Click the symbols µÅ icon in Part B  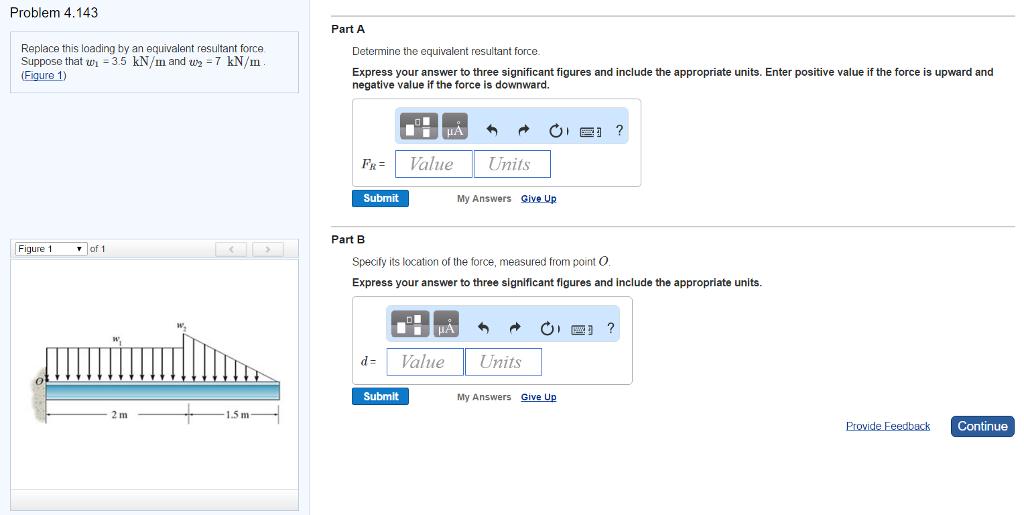pyautogui.click(x=446, y=324)
